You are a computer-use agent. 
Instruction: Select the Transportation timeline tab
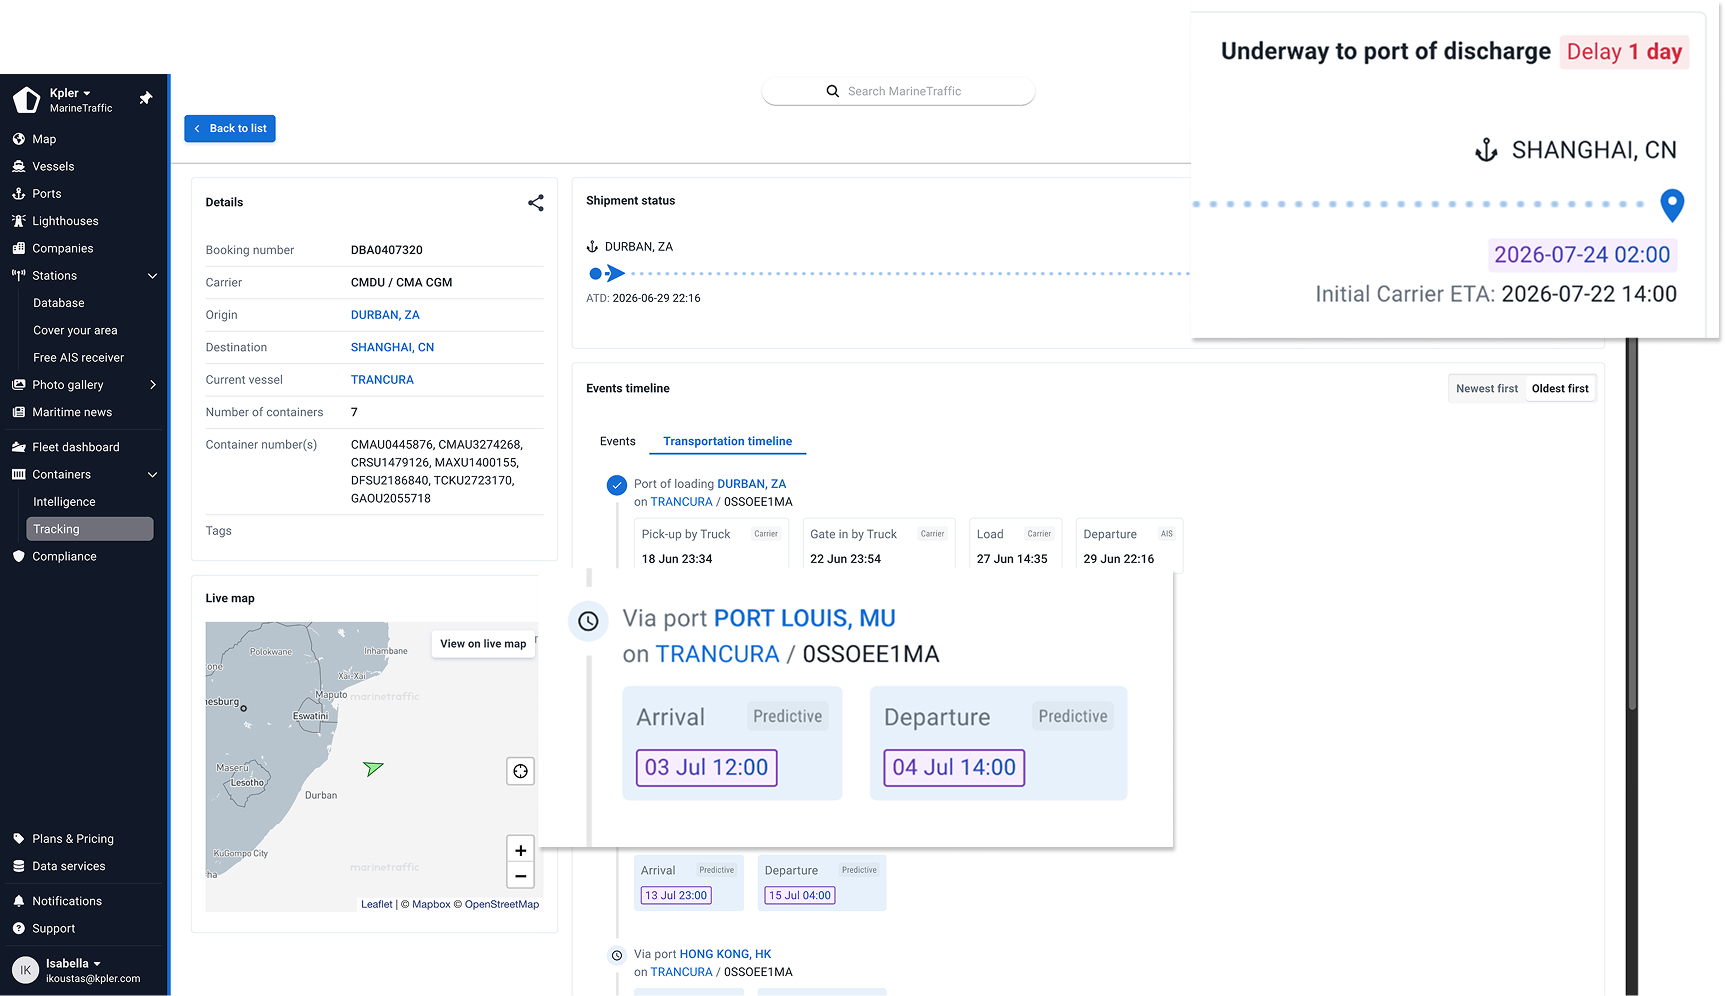pyautogui.click(x=727, y=441)
